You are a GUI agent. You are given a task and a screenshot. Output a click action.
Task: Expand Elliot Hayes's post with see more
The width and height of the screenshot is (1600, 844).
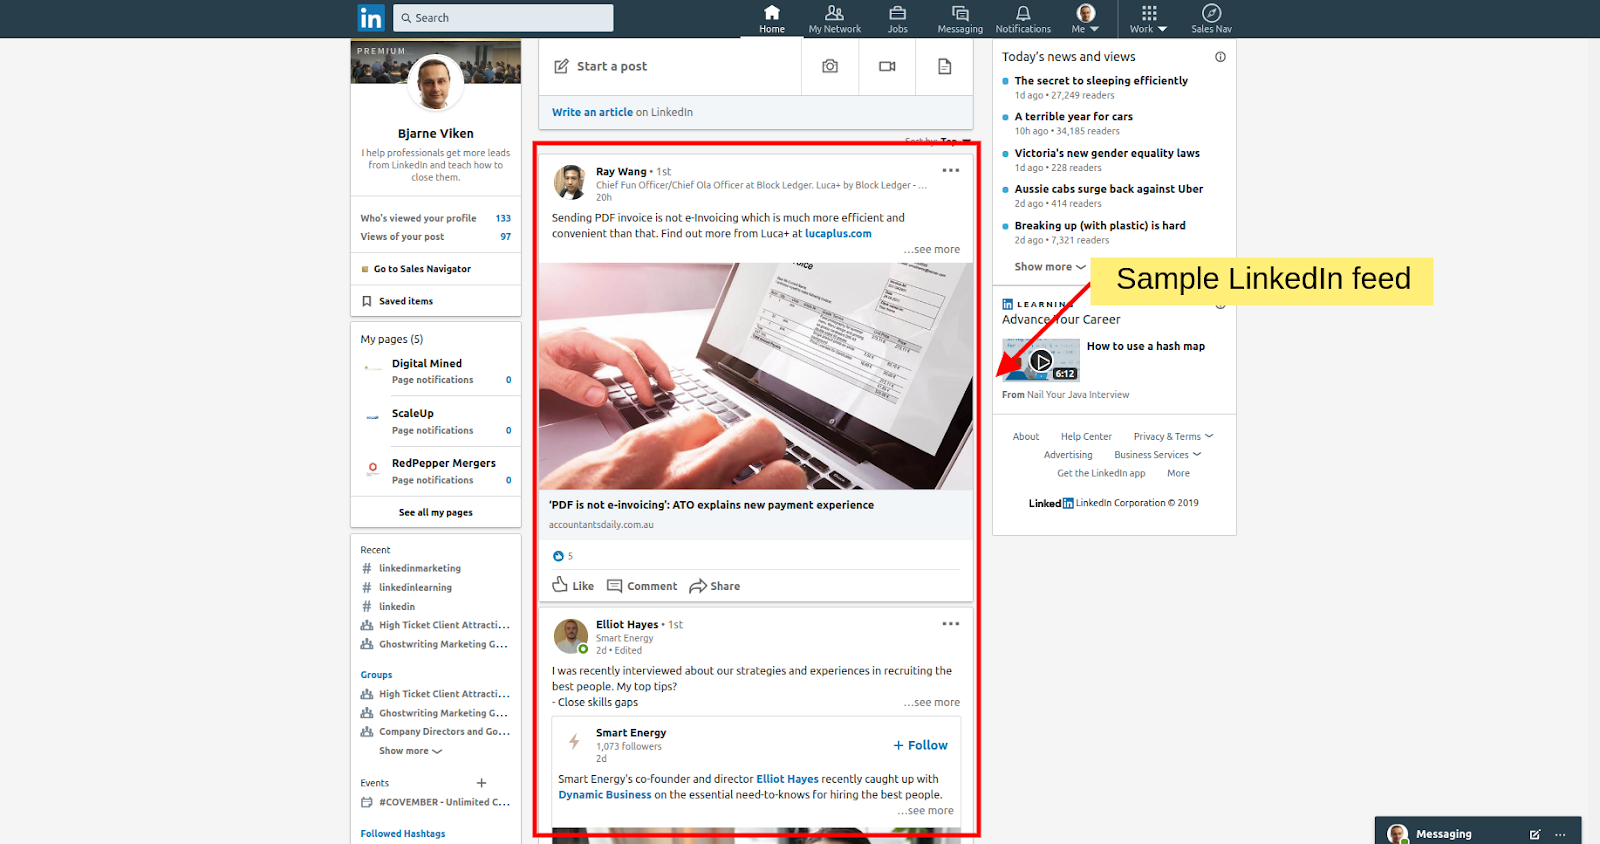[x=932, y=702]
